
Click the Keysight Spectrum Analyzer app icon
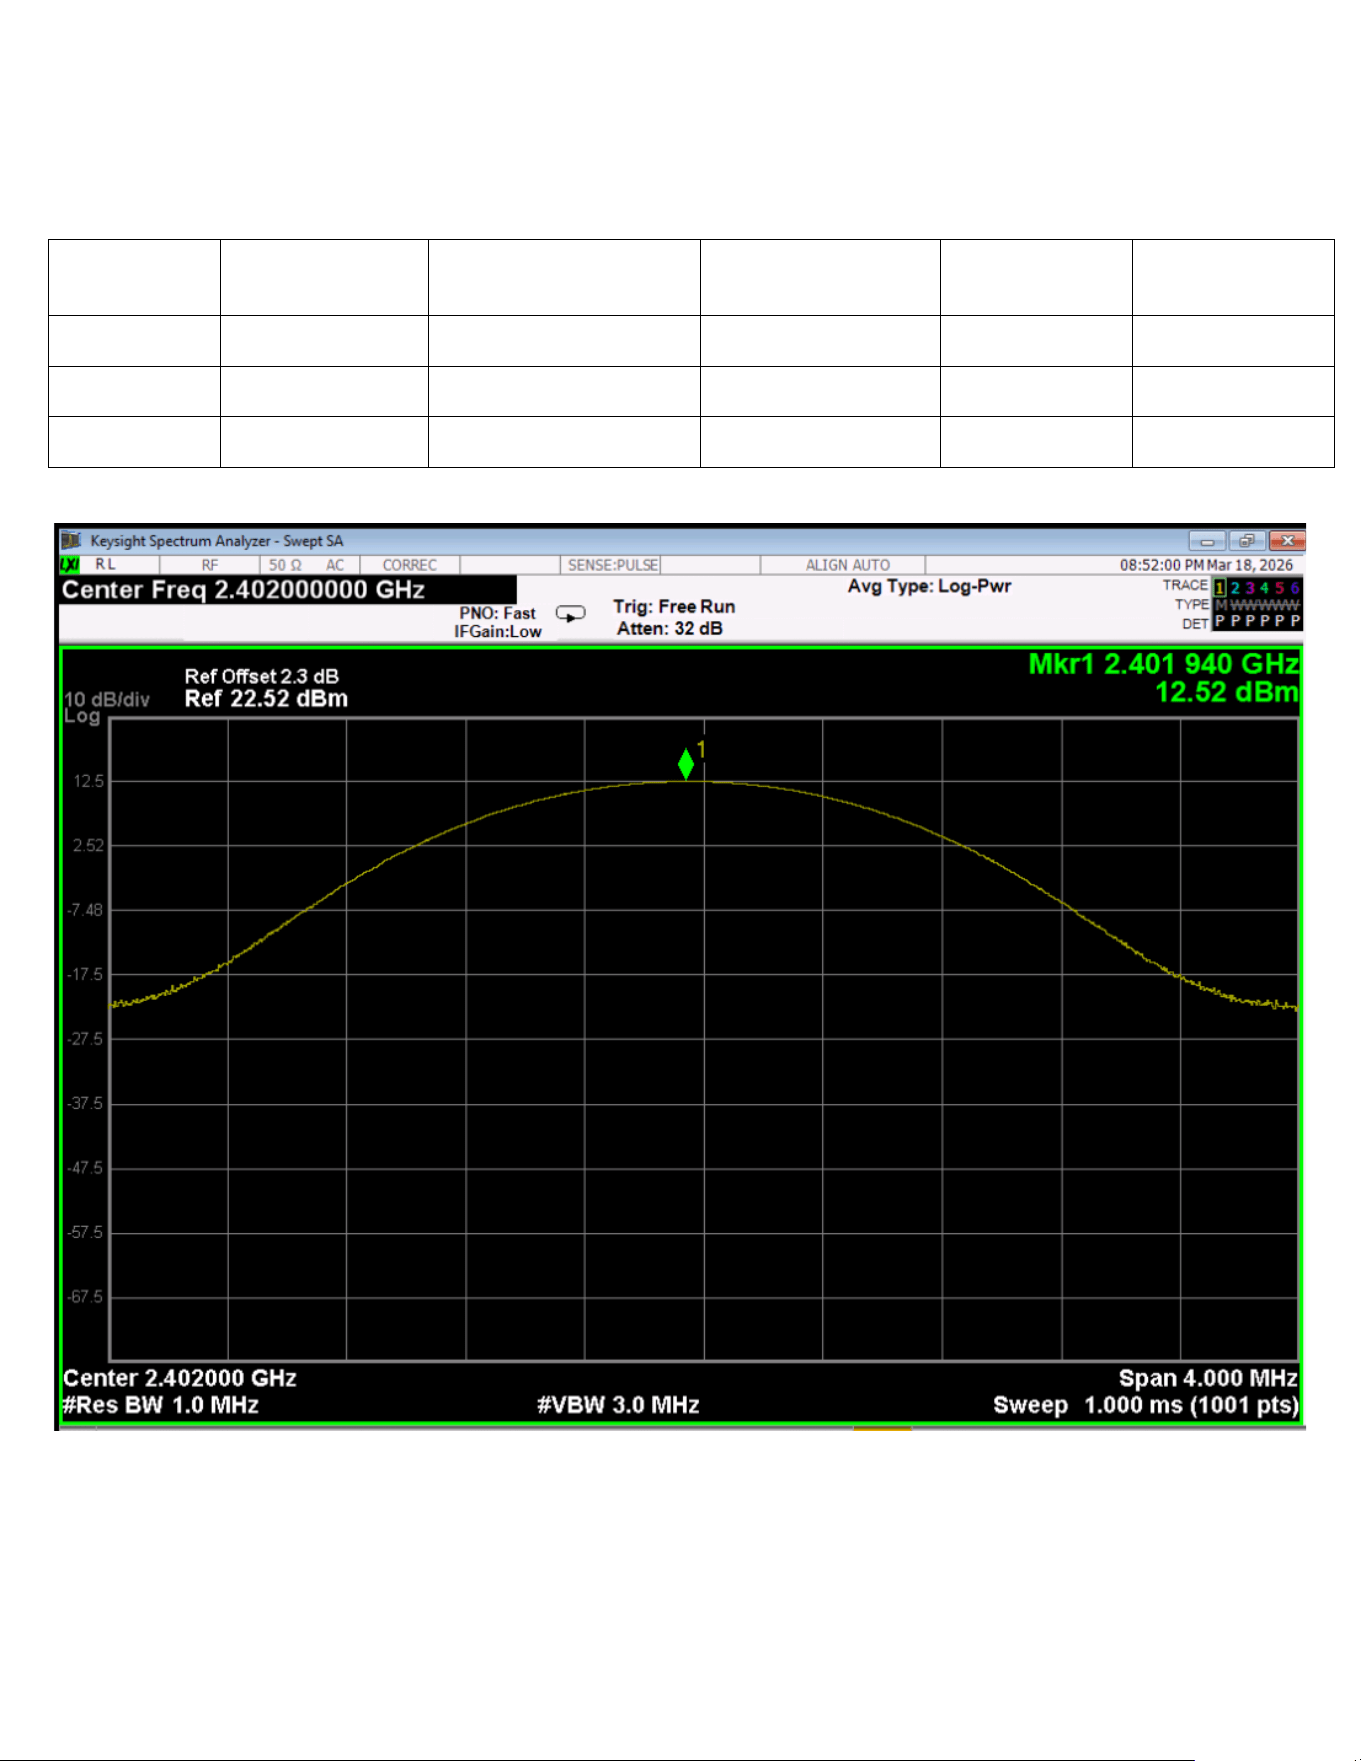[71, 541]
